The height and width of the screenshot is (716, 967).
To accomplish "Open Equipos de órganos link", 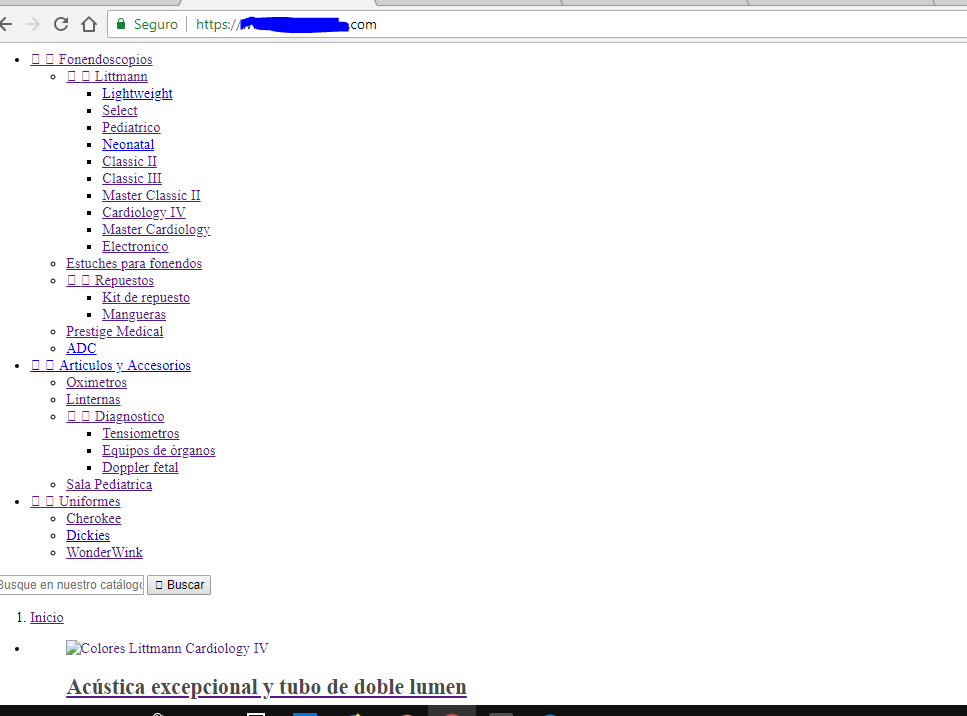I will point(158,450).
